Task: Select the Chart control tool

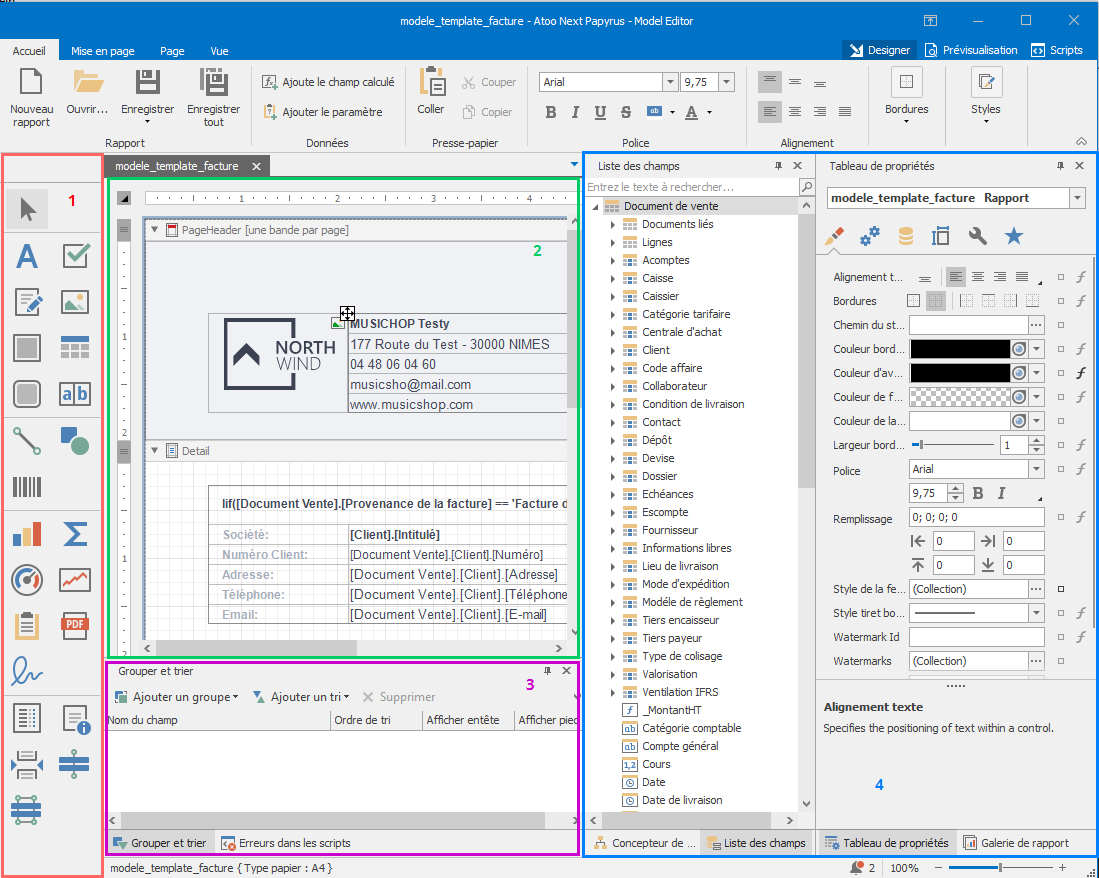Action: point(27,534)
